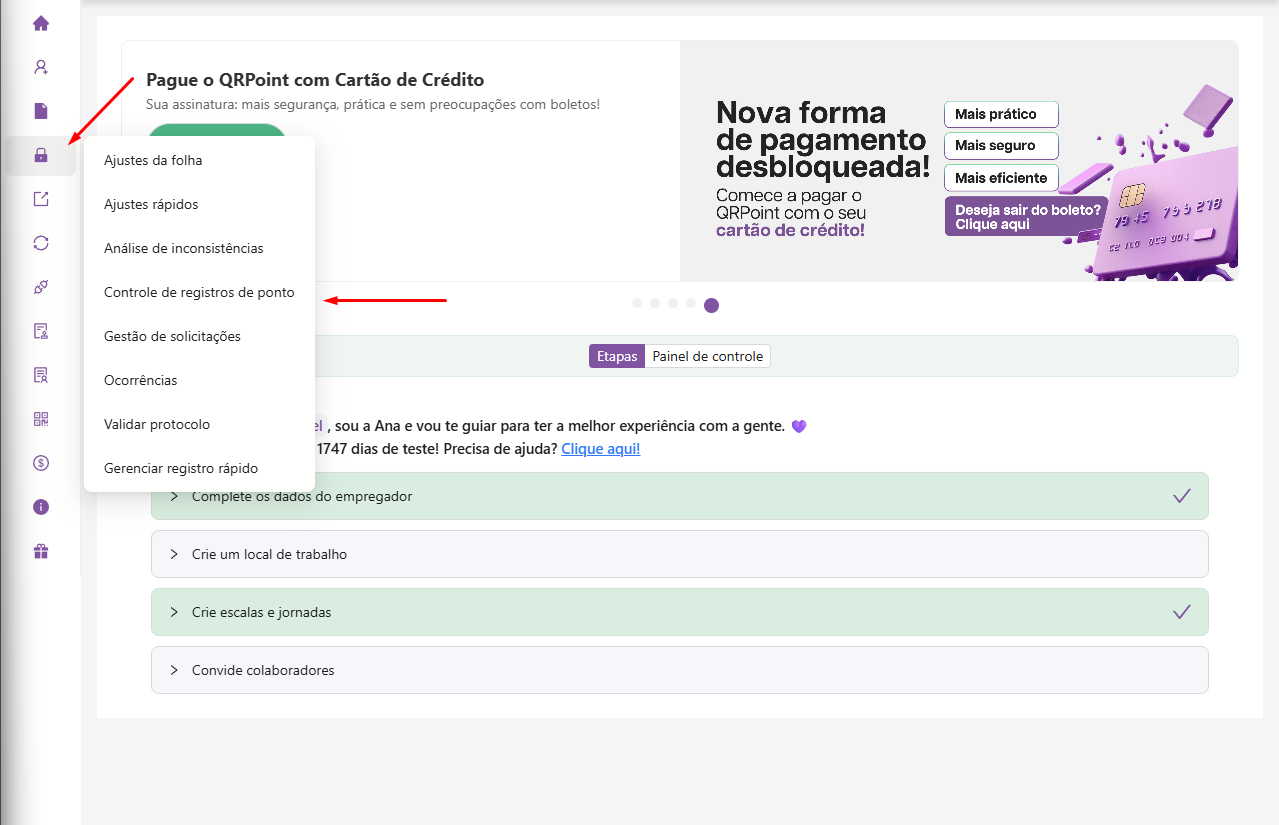Open the dollar sign billing icon
The height and width of the screenshot is (825, 1279).
41,463
